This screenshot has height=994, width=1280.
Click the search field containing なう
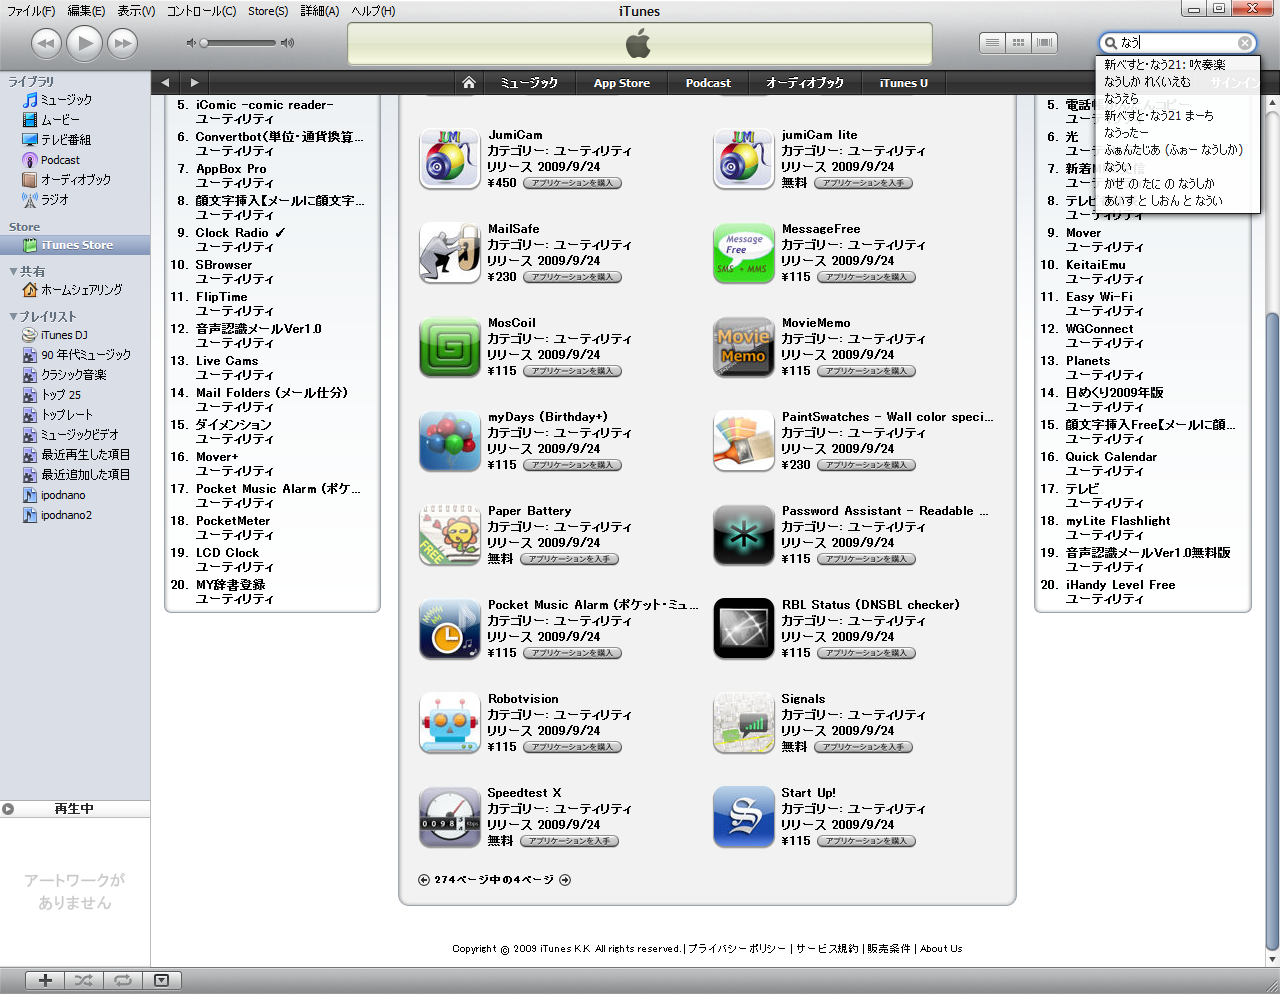(1177, 43)
